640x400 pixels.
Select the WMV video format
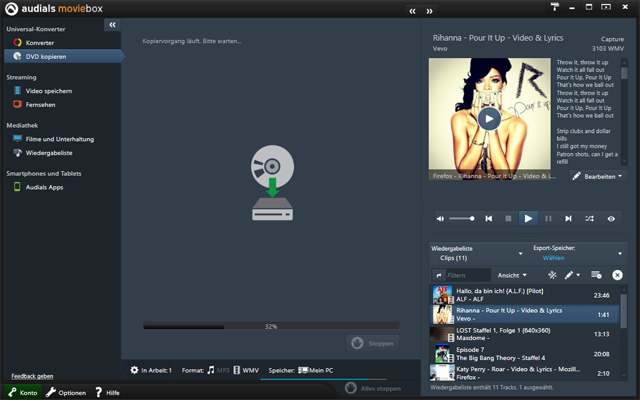[x=246, y=370]
